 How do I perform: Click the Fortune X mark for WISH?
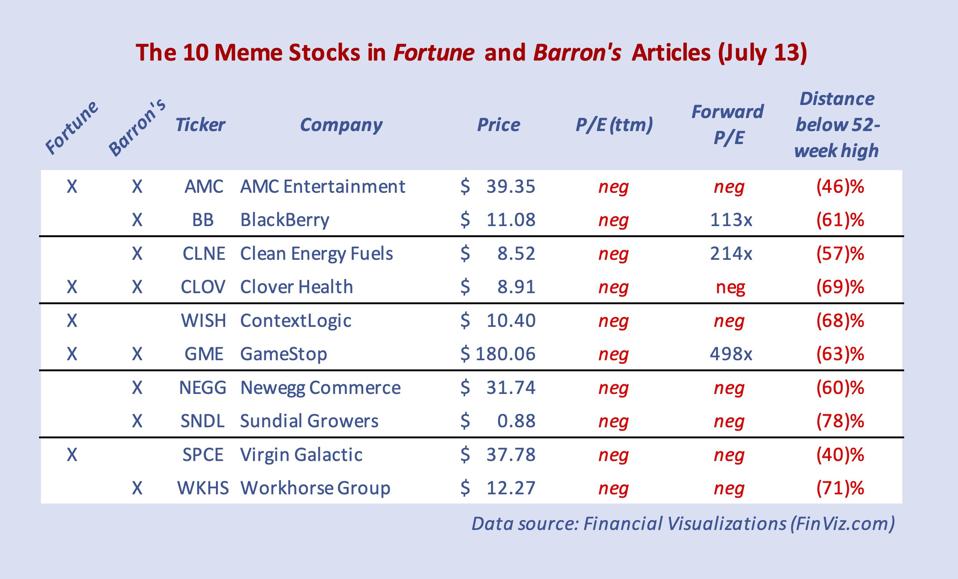tap(72, 321)
